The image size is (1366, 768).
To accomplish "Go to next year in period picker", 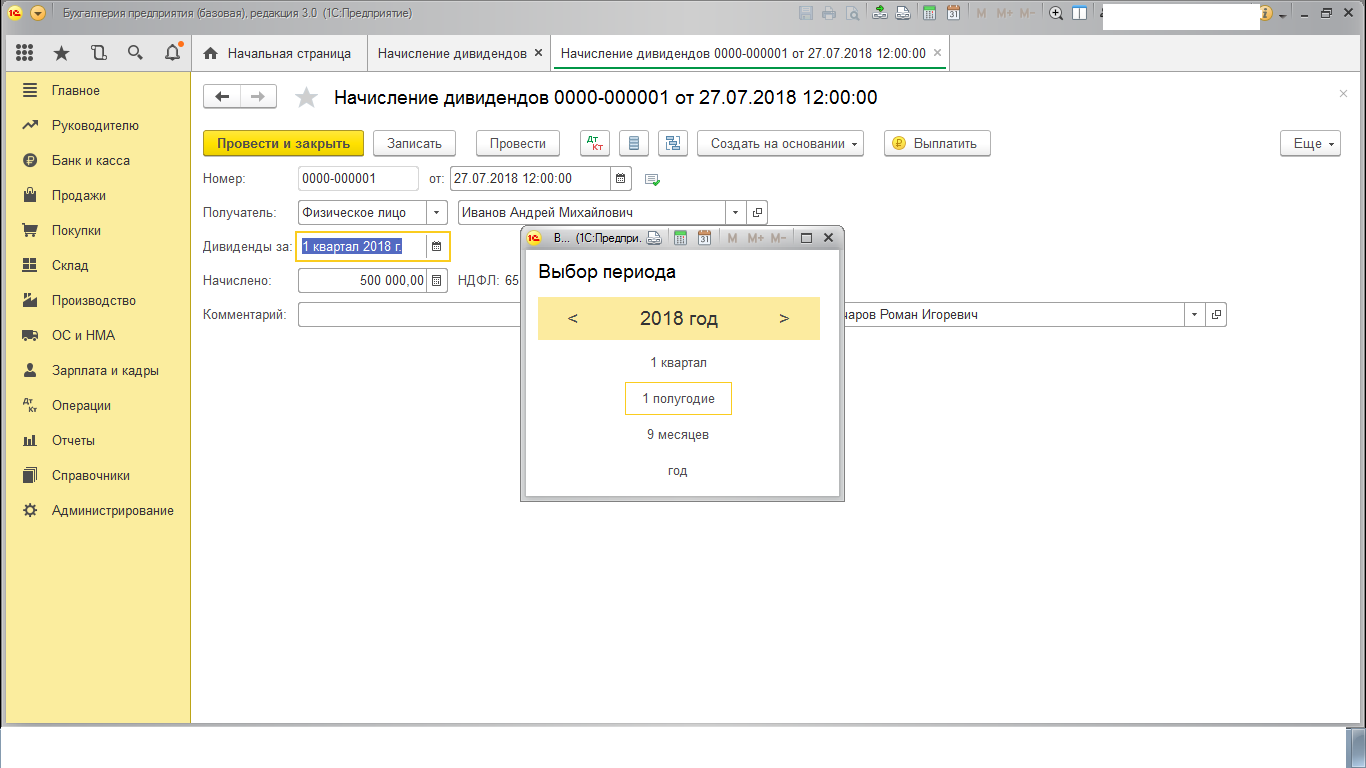I will coord(784,319).
